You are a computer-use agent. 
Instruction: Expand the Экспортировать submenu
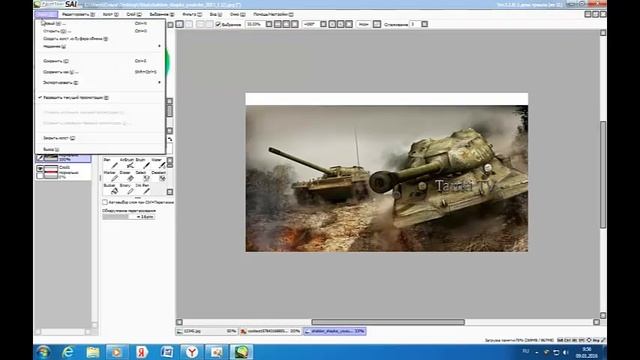point(100,83)
